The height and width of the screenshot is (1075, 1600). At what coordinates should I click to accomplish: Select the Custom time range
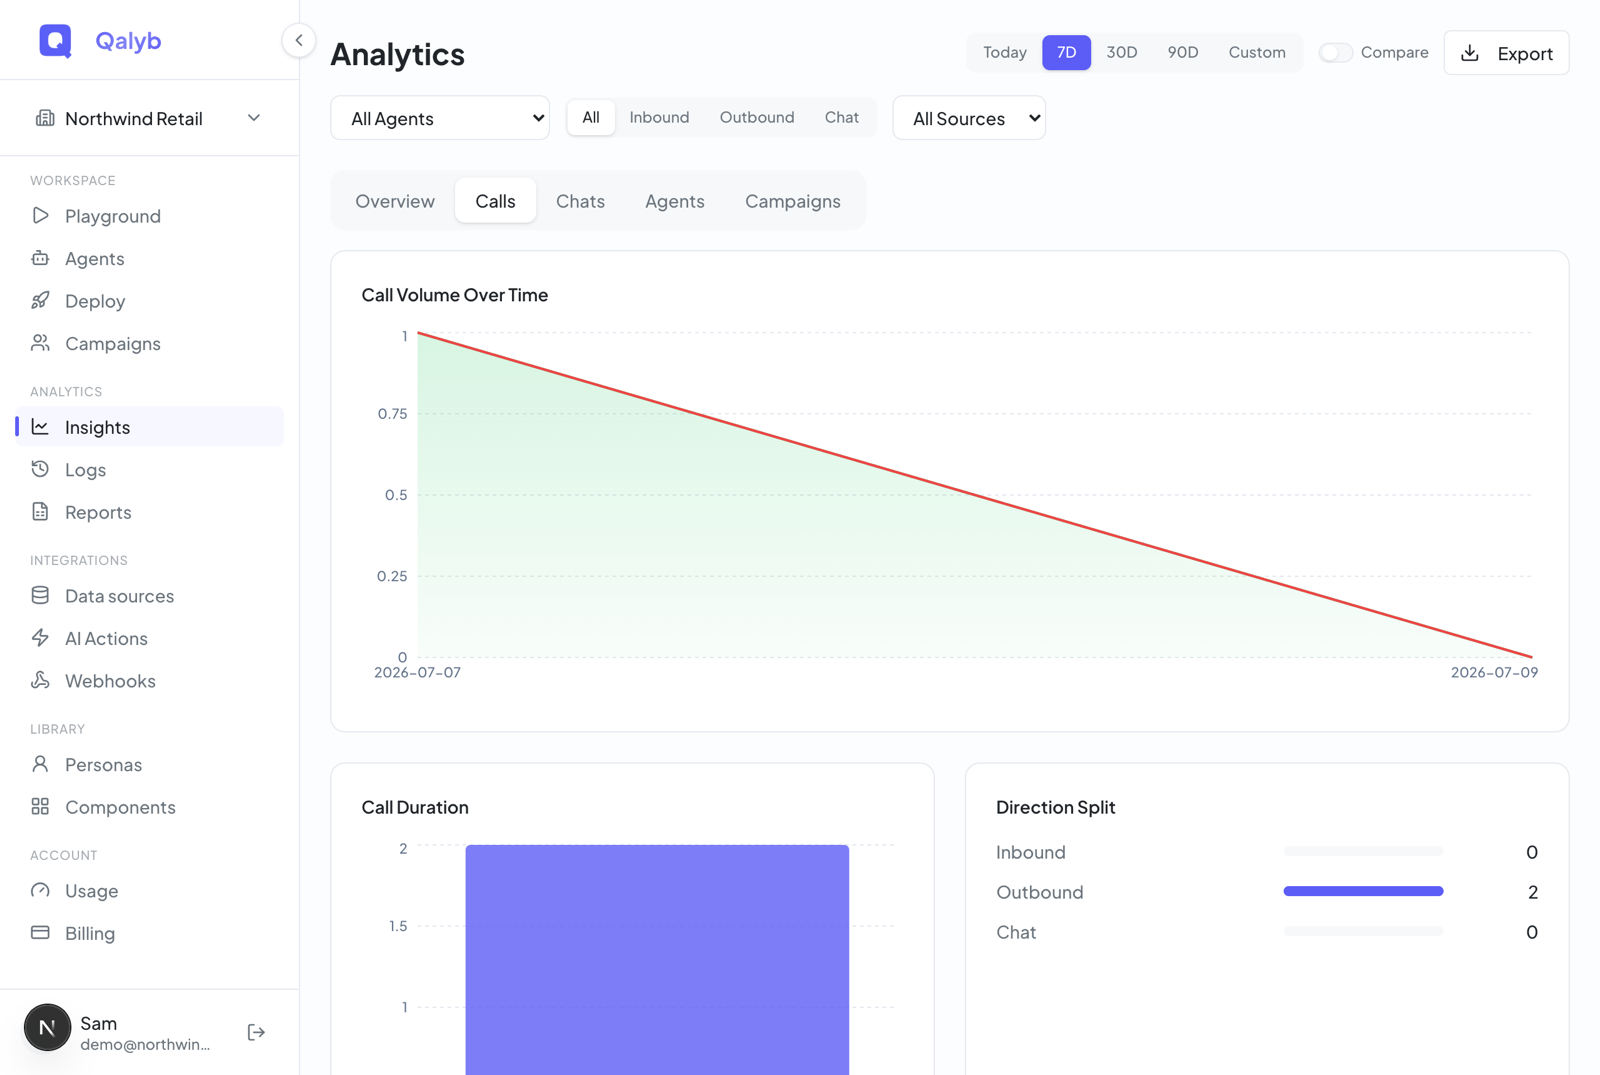[1257, 52]
